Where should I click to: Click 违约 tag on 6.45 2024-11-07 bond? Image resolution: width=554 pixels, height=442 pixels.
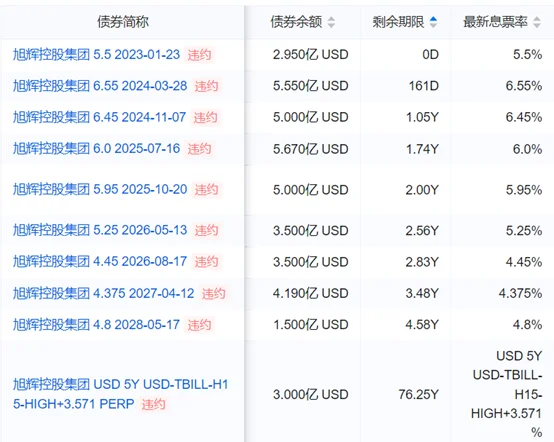(205, 118)
